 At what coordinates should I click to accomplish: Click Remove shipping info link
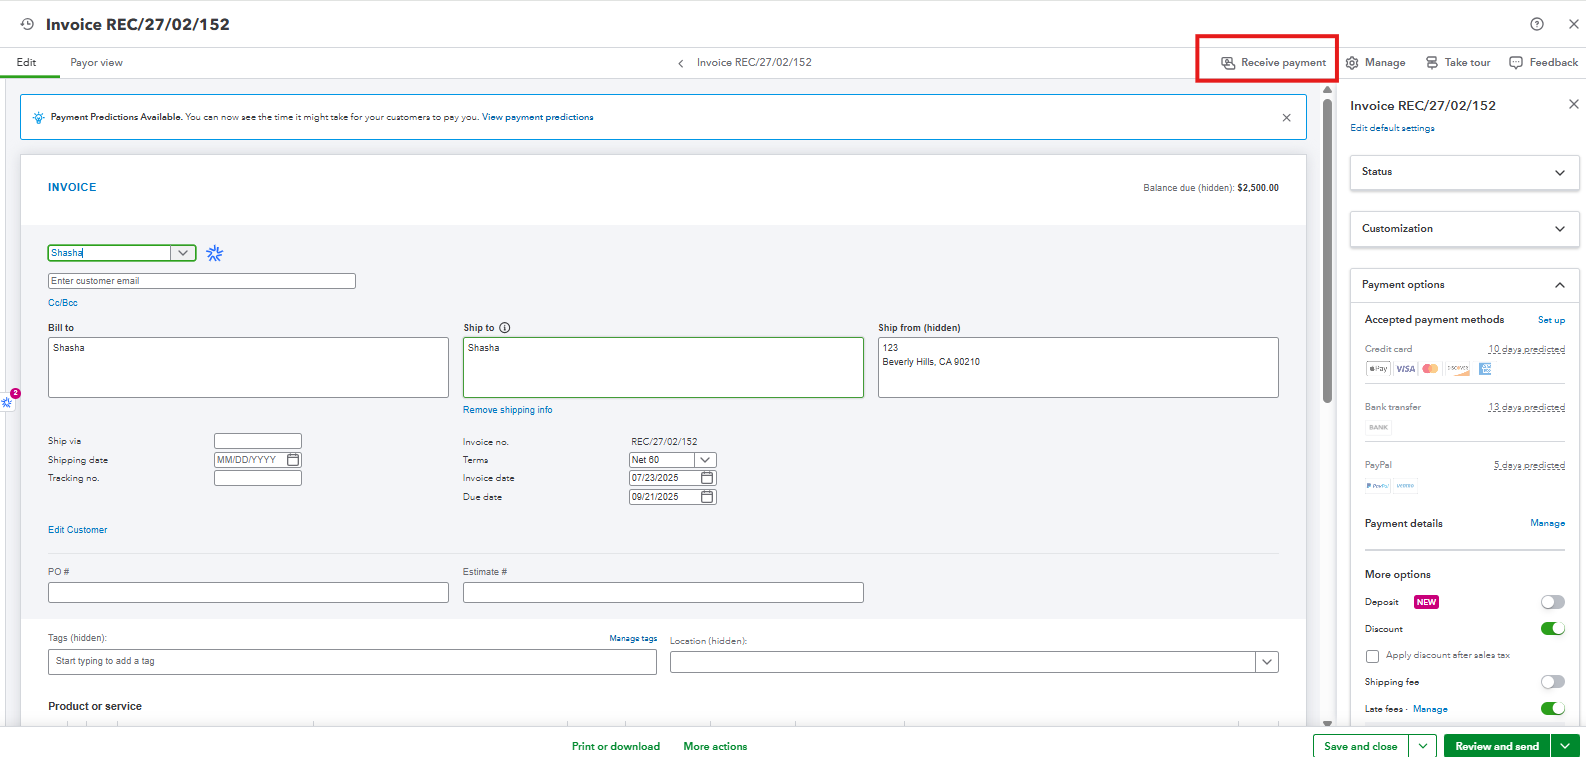point(507,410)
